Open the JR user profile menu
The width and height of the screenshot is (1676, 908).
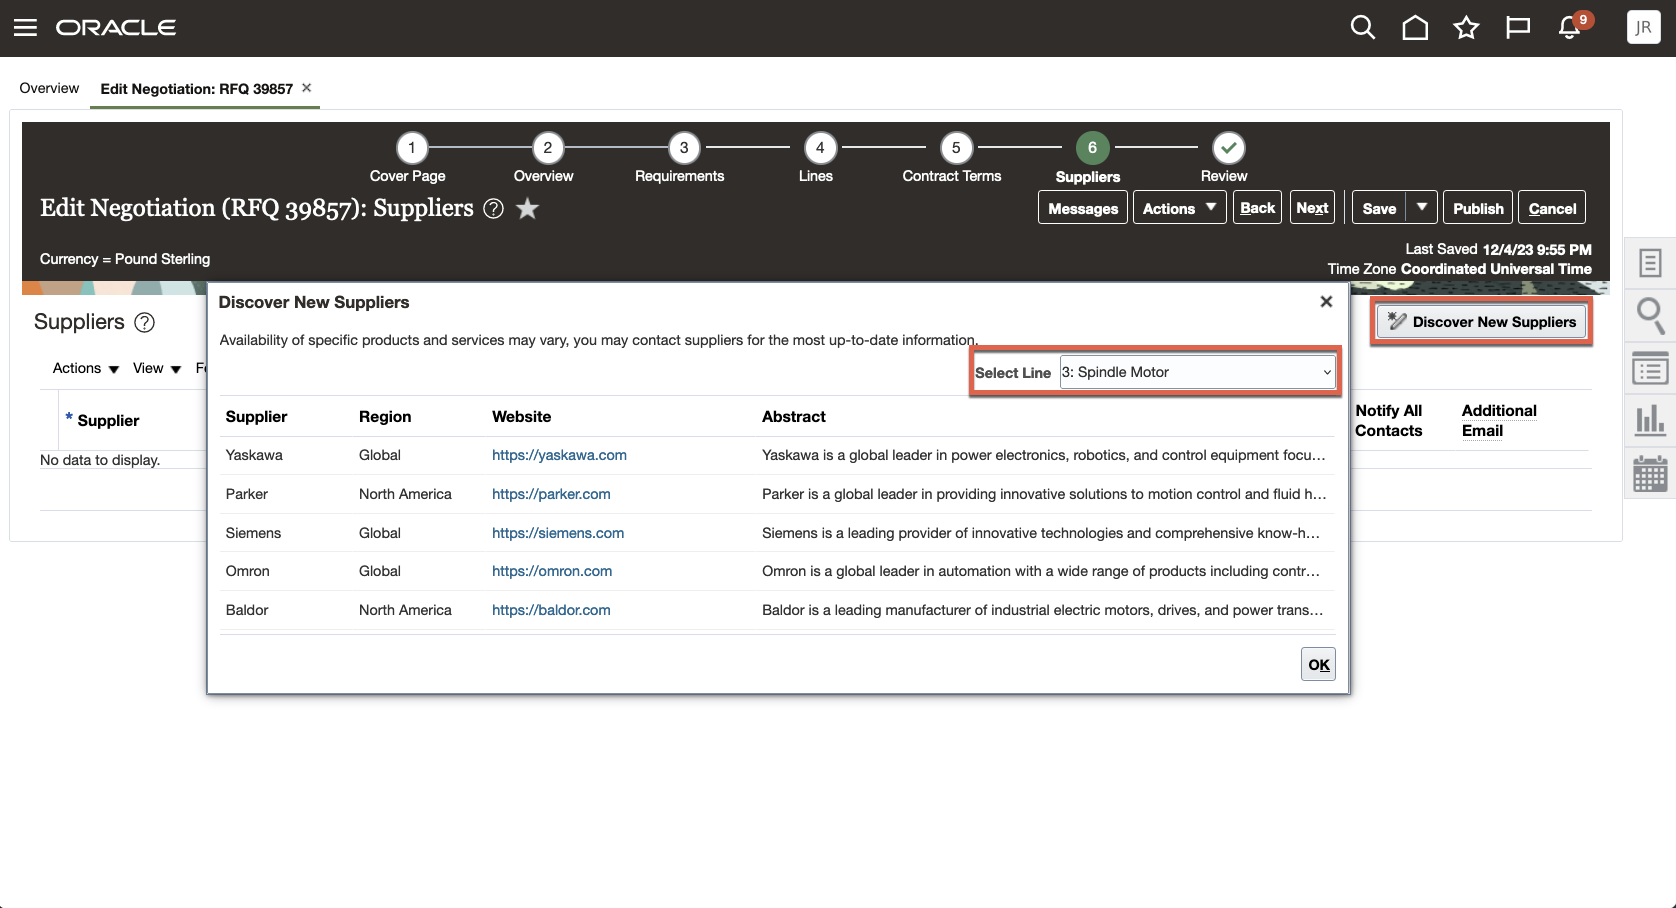pos(1644,28)
